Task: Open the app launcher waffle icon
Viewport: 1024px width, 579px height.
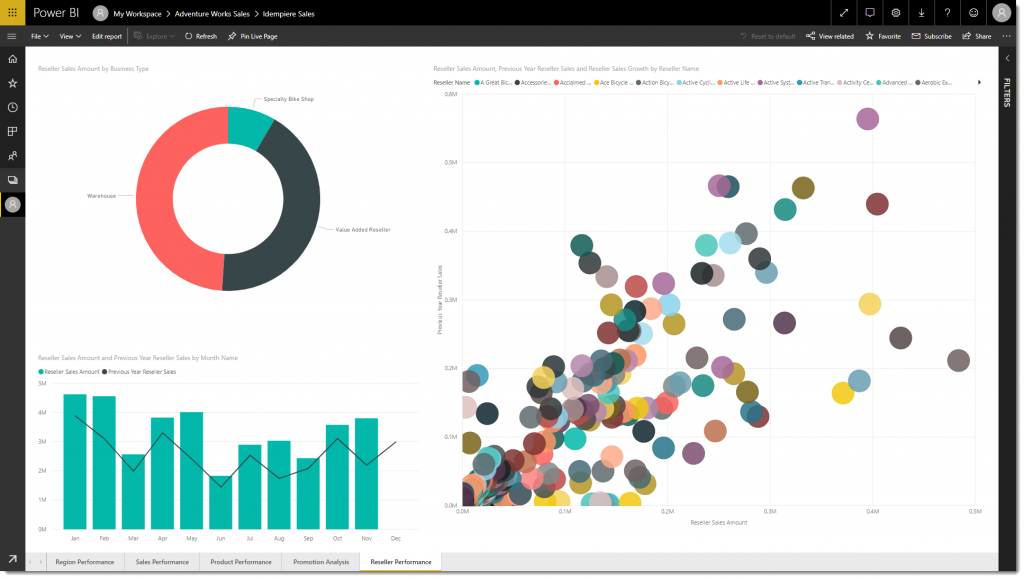Action: click(x=12, y=13)
